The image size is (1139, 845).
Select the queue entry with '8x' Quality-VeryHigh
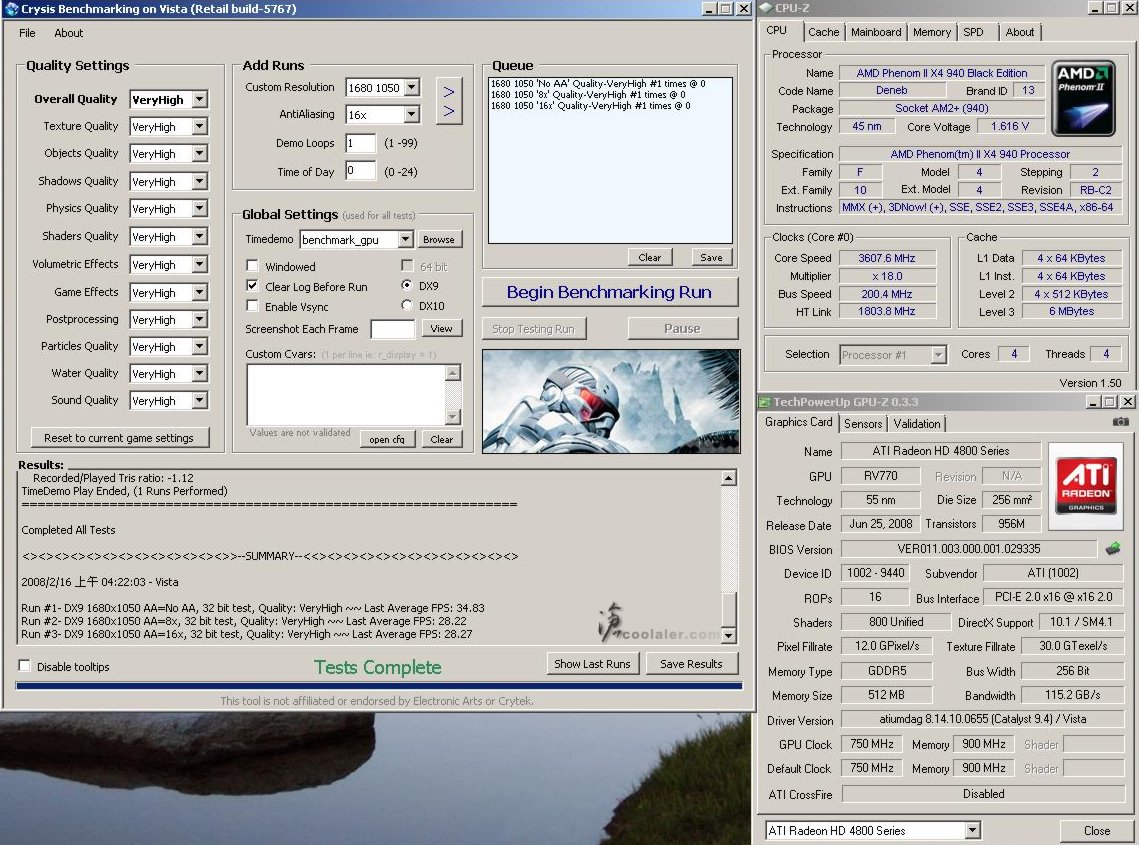588,94
